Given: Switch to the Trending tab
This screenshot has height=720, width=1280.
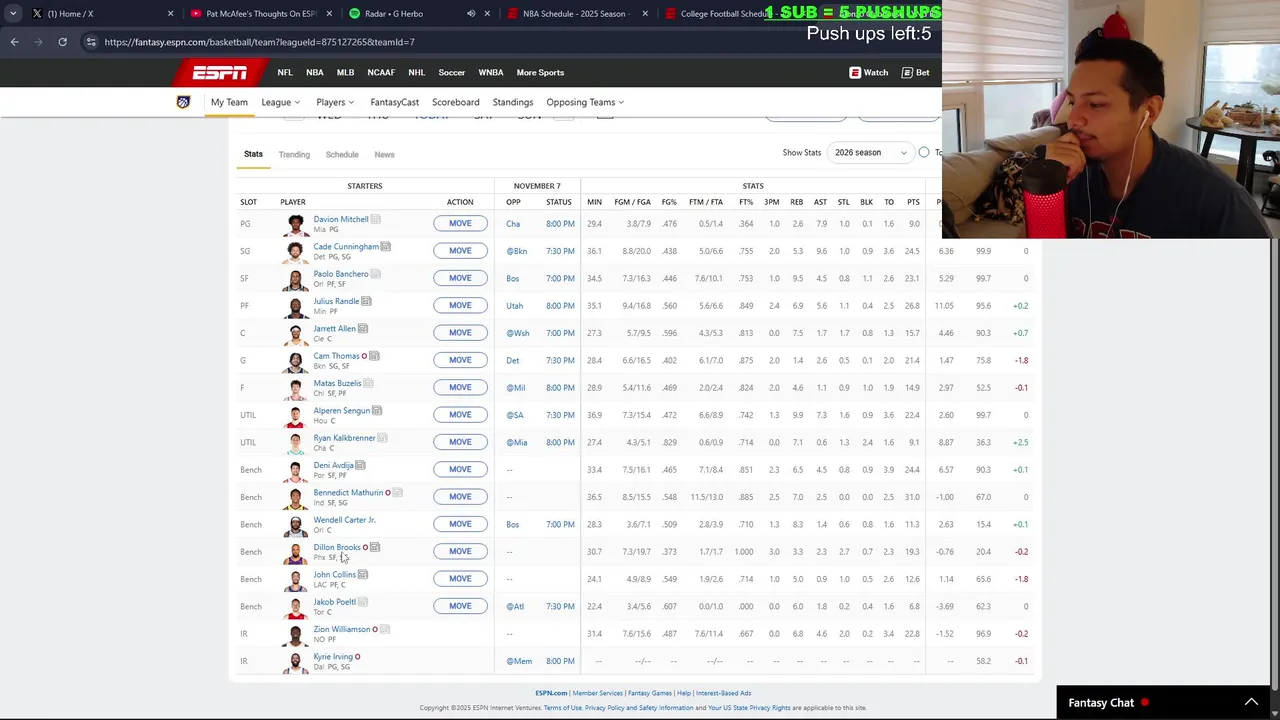Looking at the screenshot, I should coord(294,155).
